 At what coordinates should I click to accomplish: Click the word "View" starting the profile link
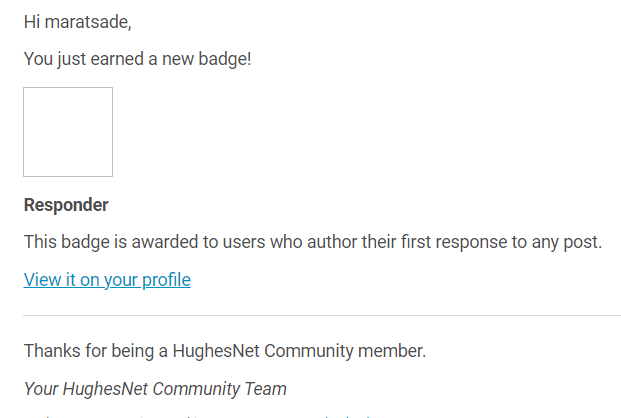coord(42,280)
